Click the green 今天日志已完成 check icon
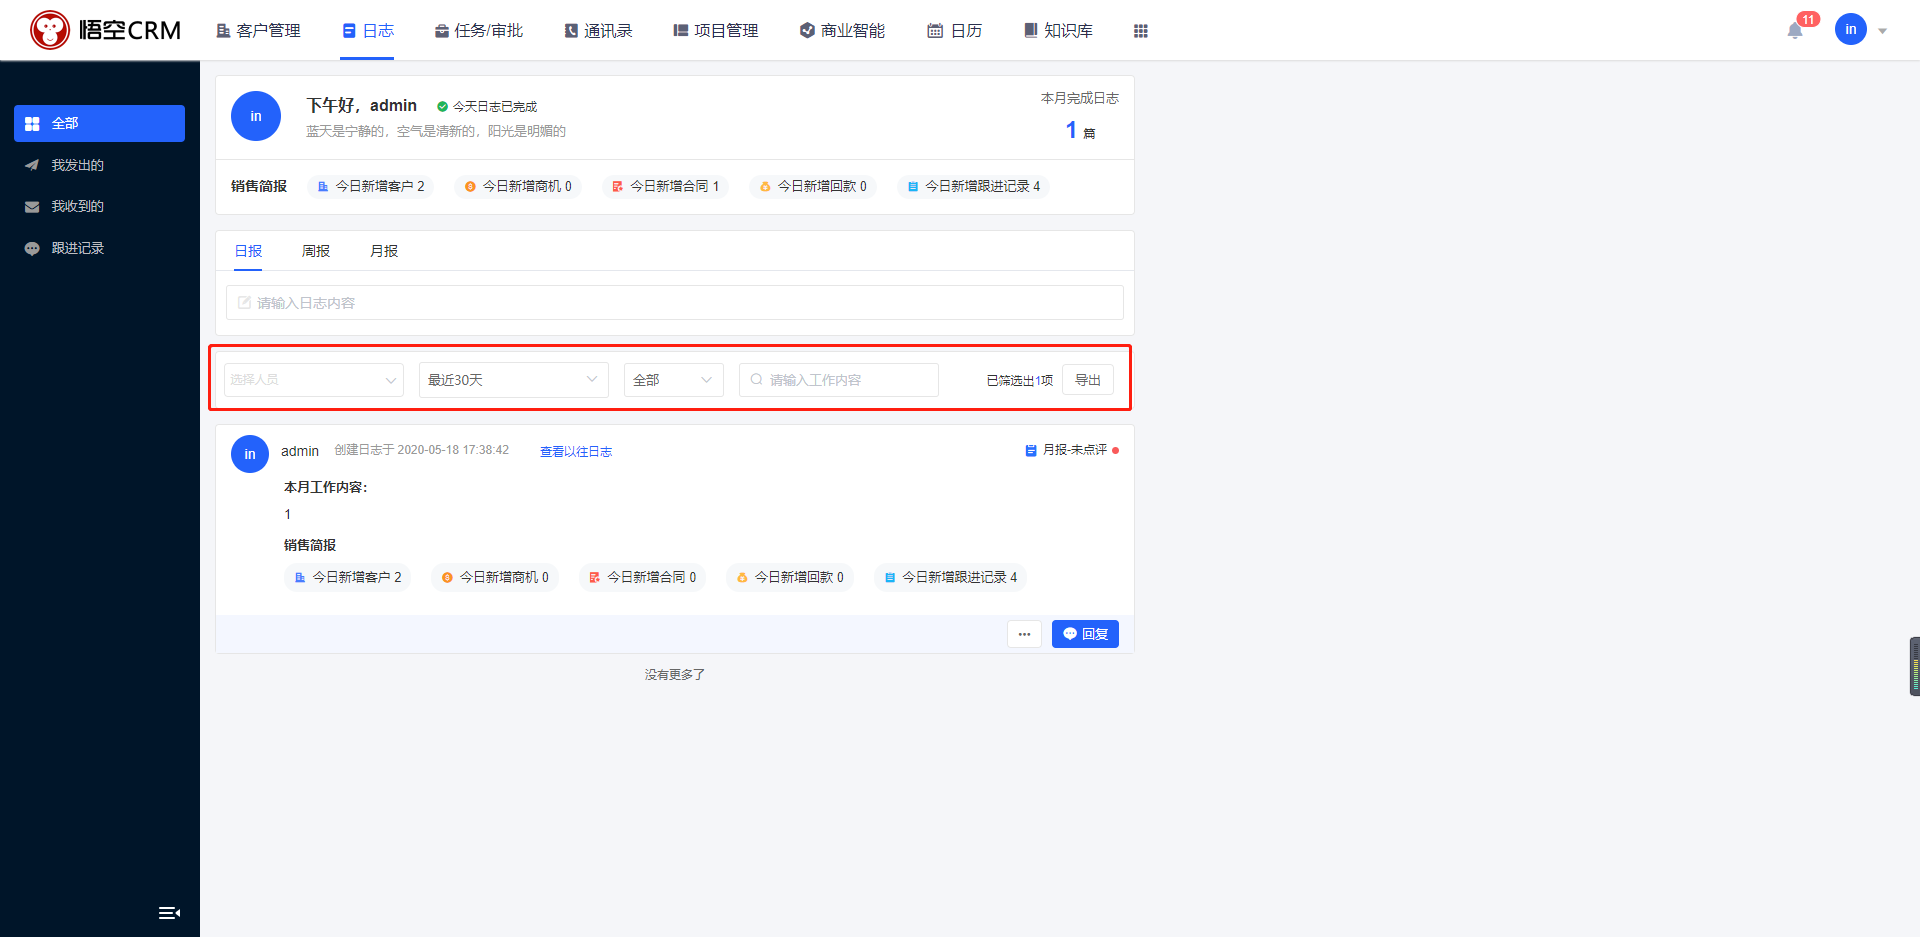 [x=442, y=106]
